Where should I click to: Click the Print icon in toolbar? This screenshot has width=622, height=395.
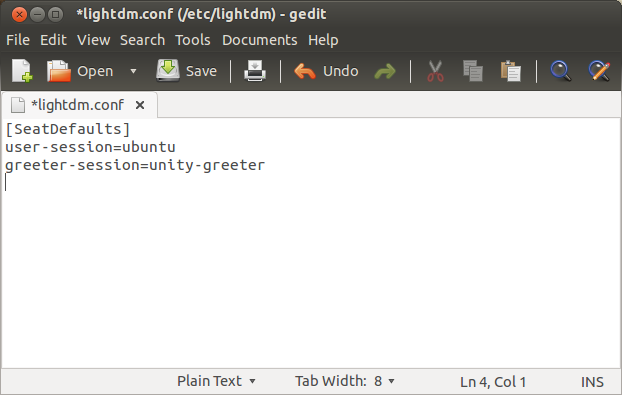coord(255,71)
